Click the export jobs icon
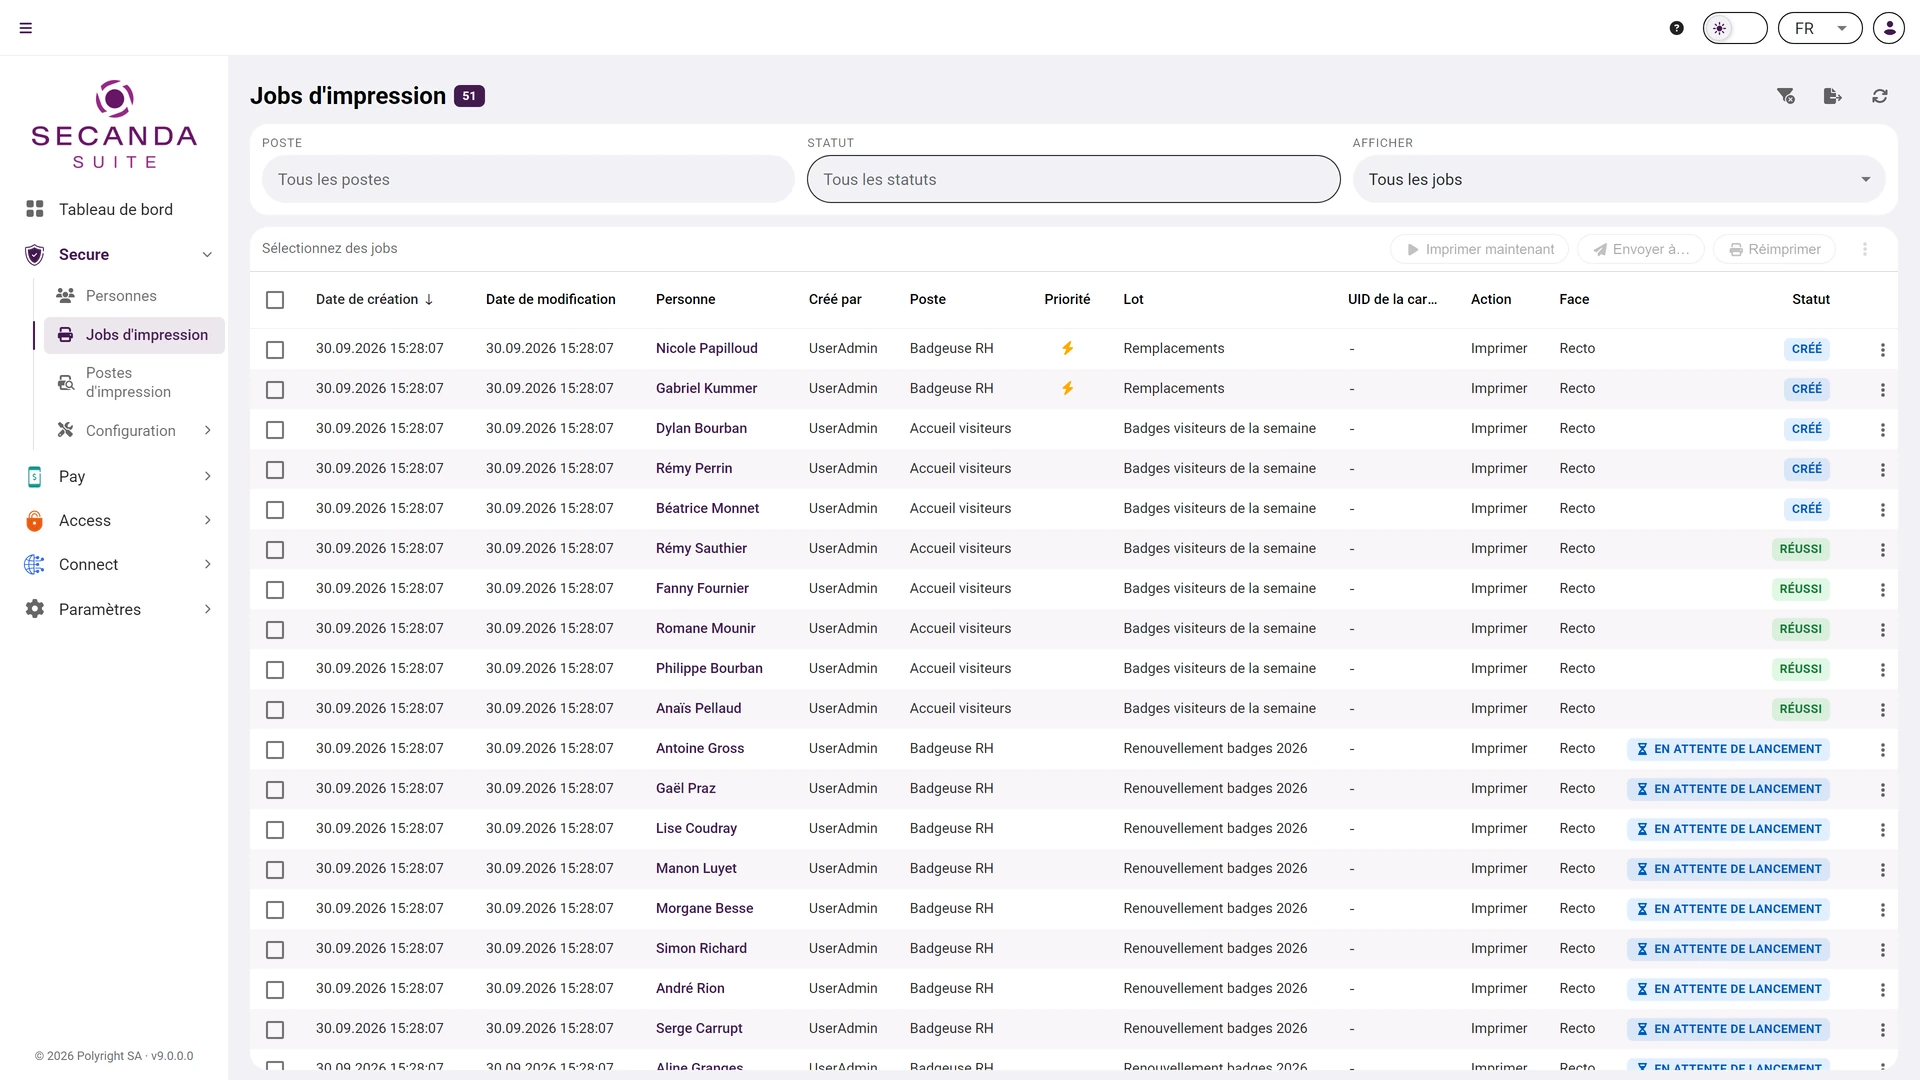Image resolution: width=1920 pixels, height=1080 pixels. pyautogui.click(x=1833, y=96)
